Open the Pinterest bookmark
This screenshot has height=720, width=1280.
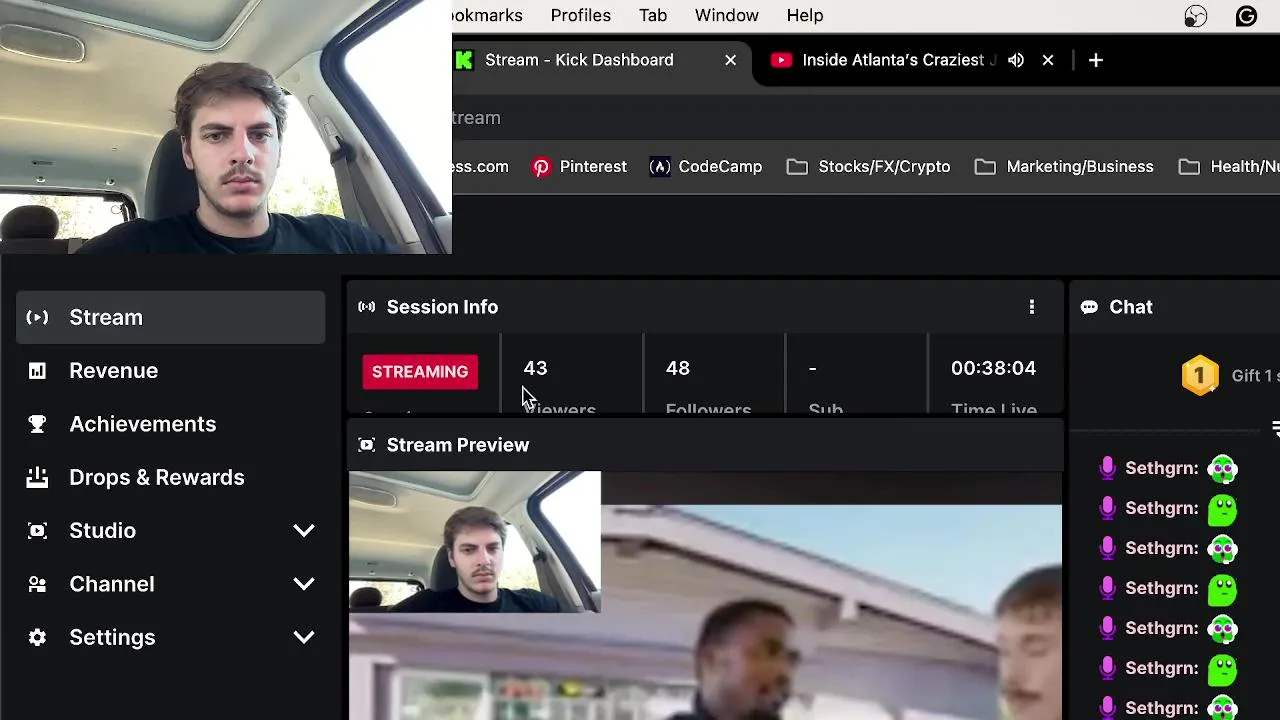point(580,167)
